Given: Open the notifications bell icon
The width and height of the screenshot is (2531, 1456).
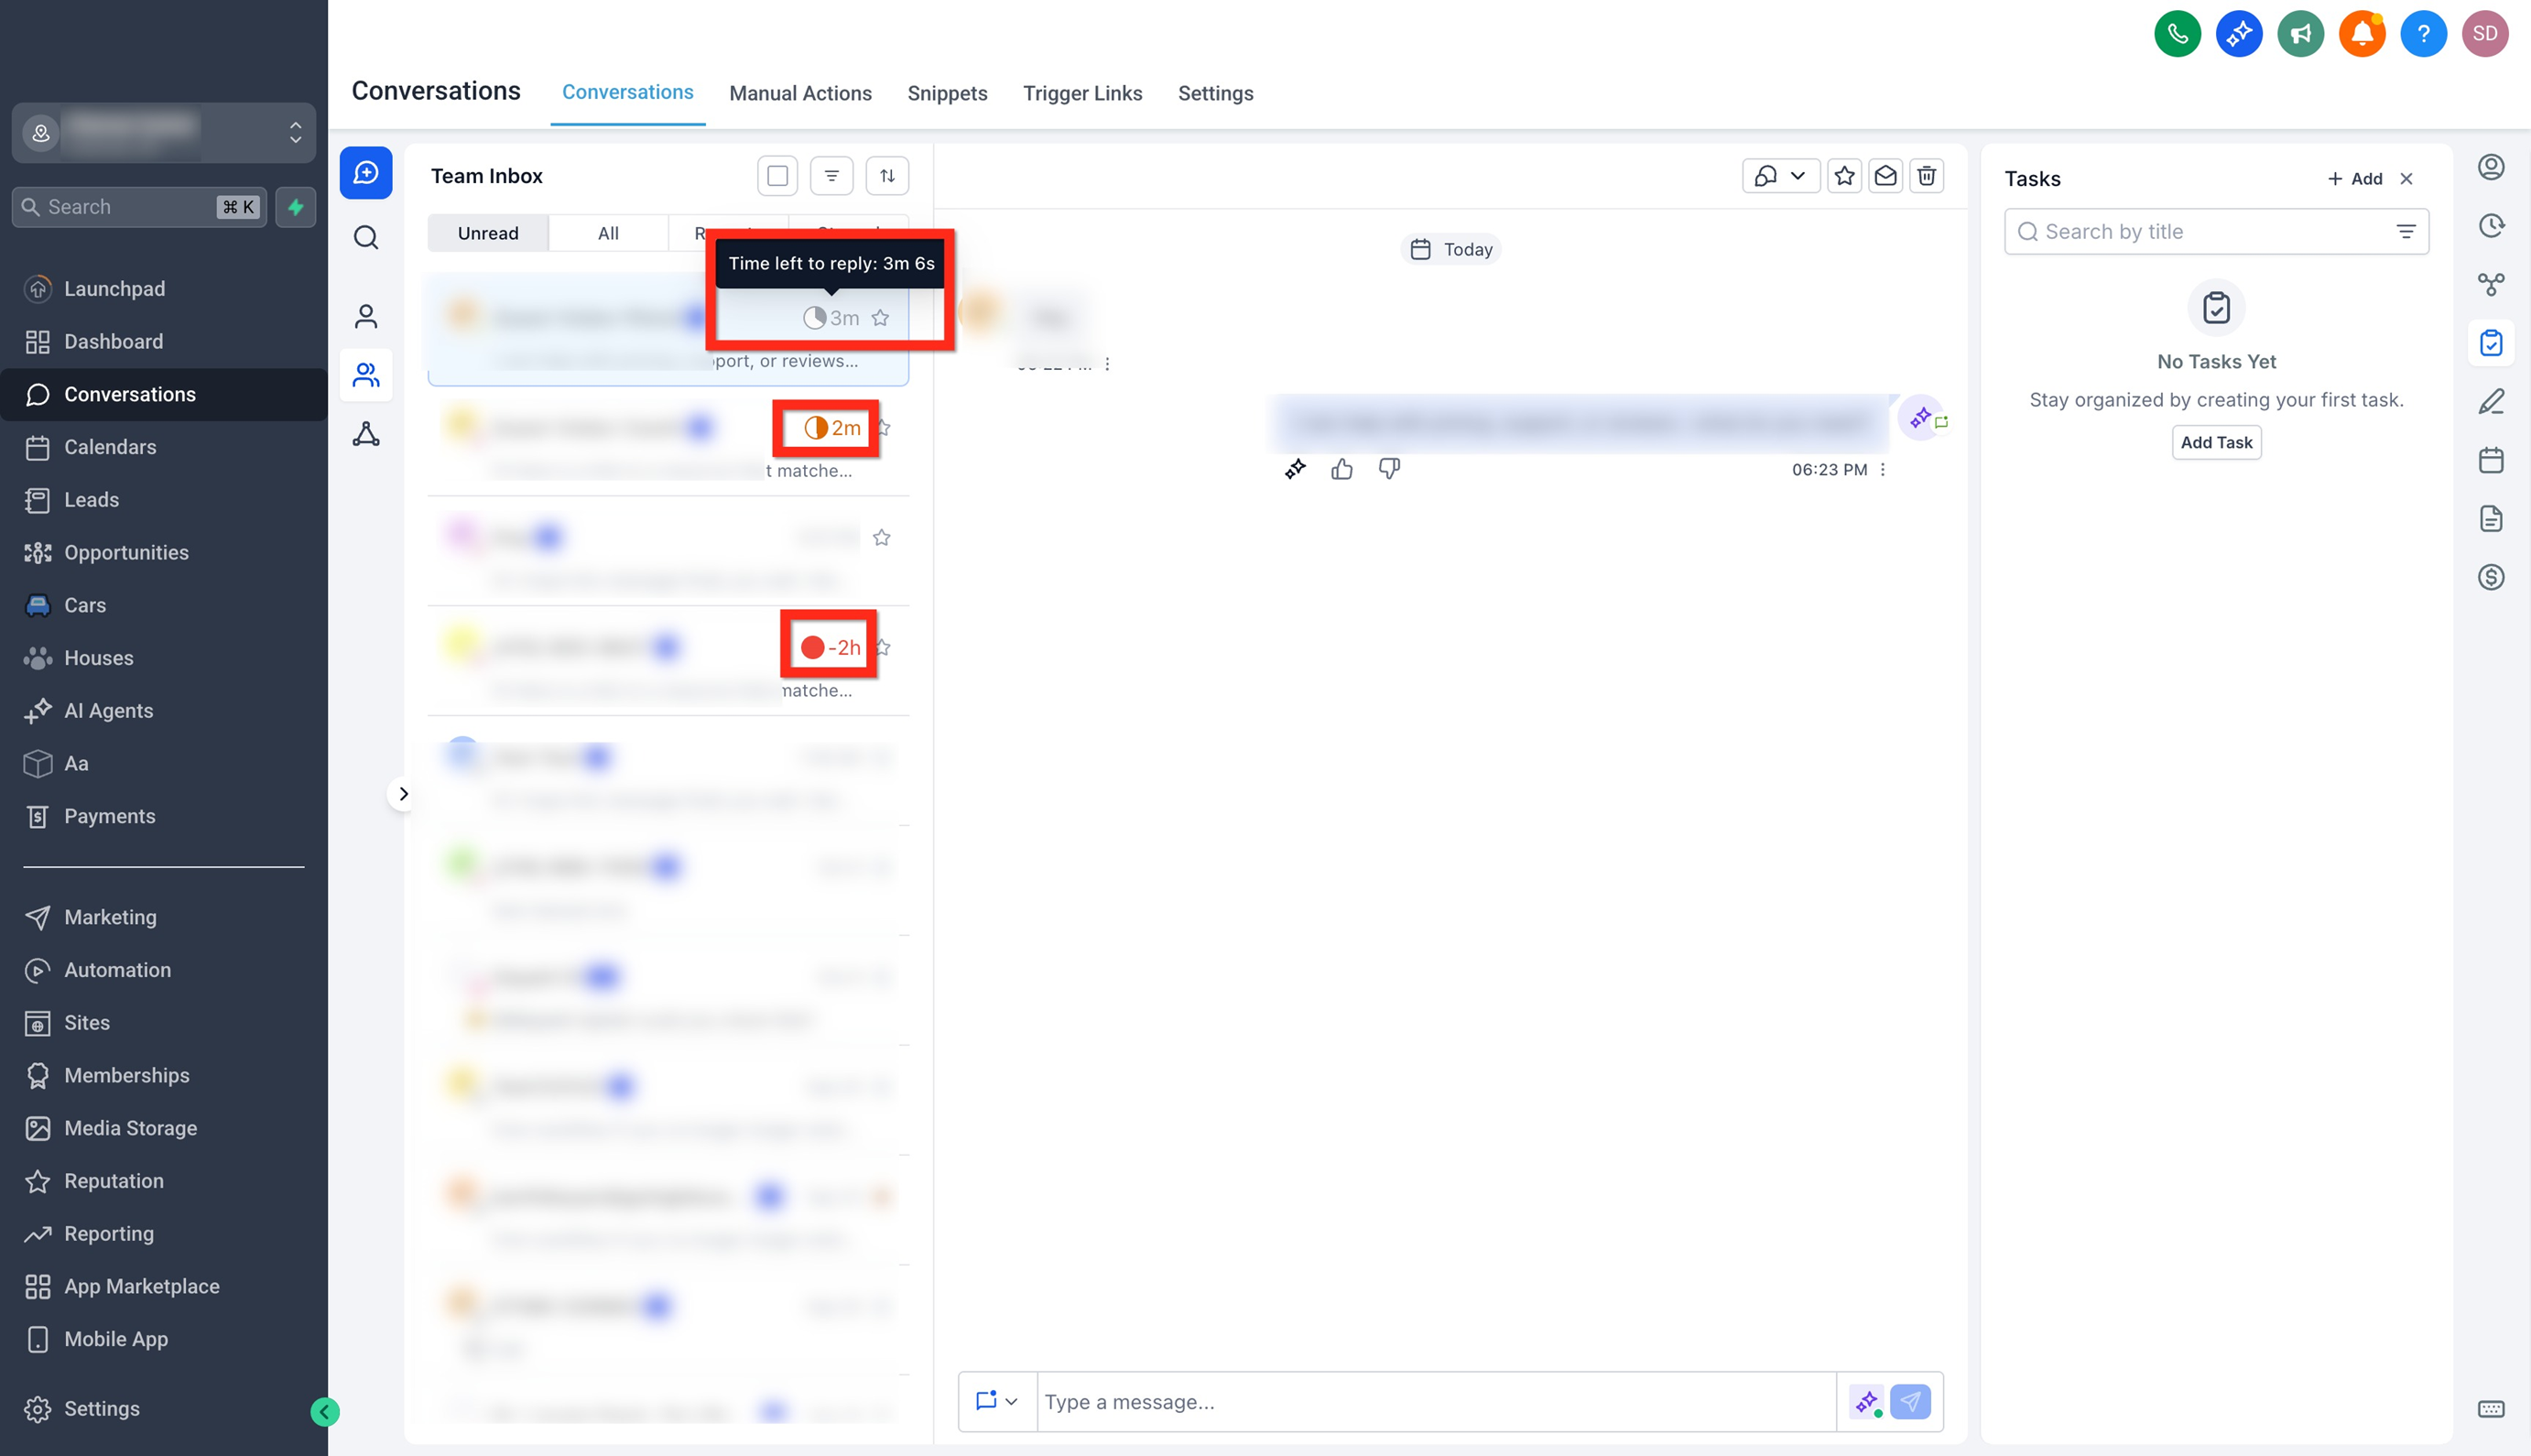Looking at the screenshot, I should 2361,34.
